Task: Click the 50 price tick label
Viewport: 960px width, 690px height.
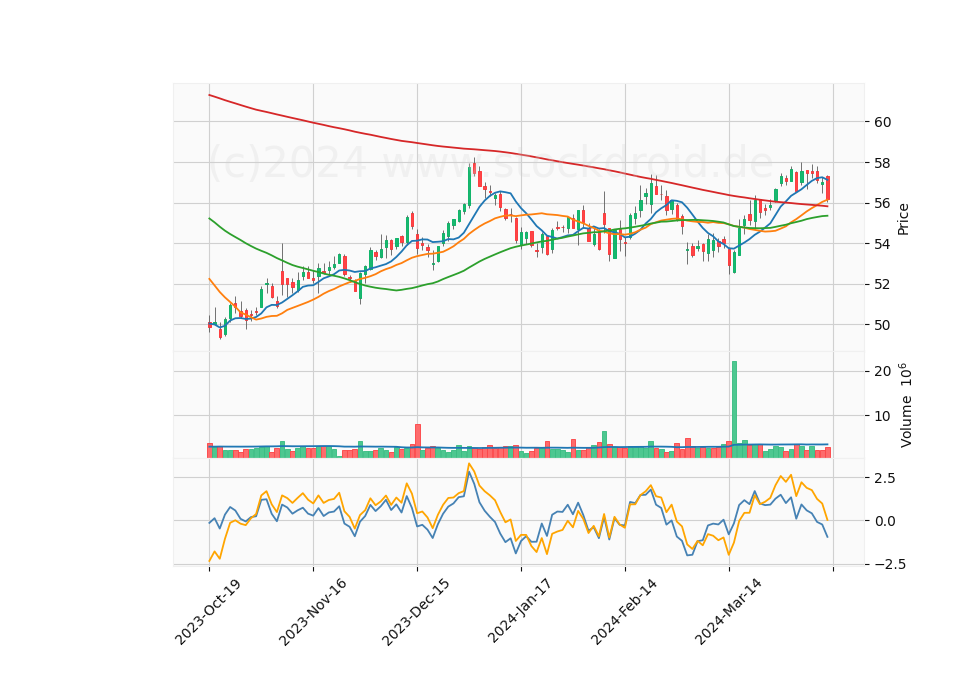Action: point(882,325)
